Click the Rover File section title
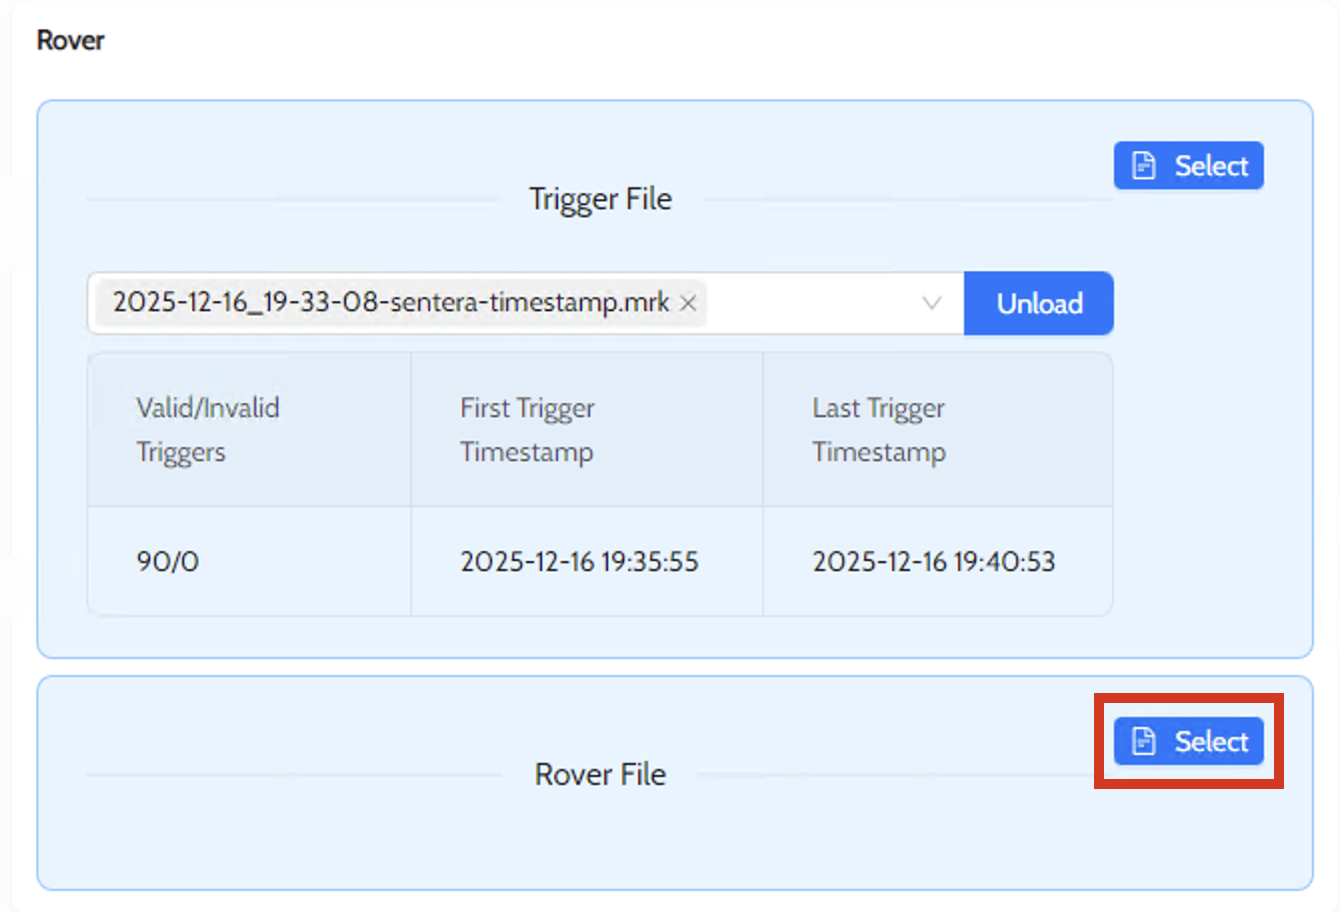This screenshot has width=1340, height=912. tap(600, 774)
